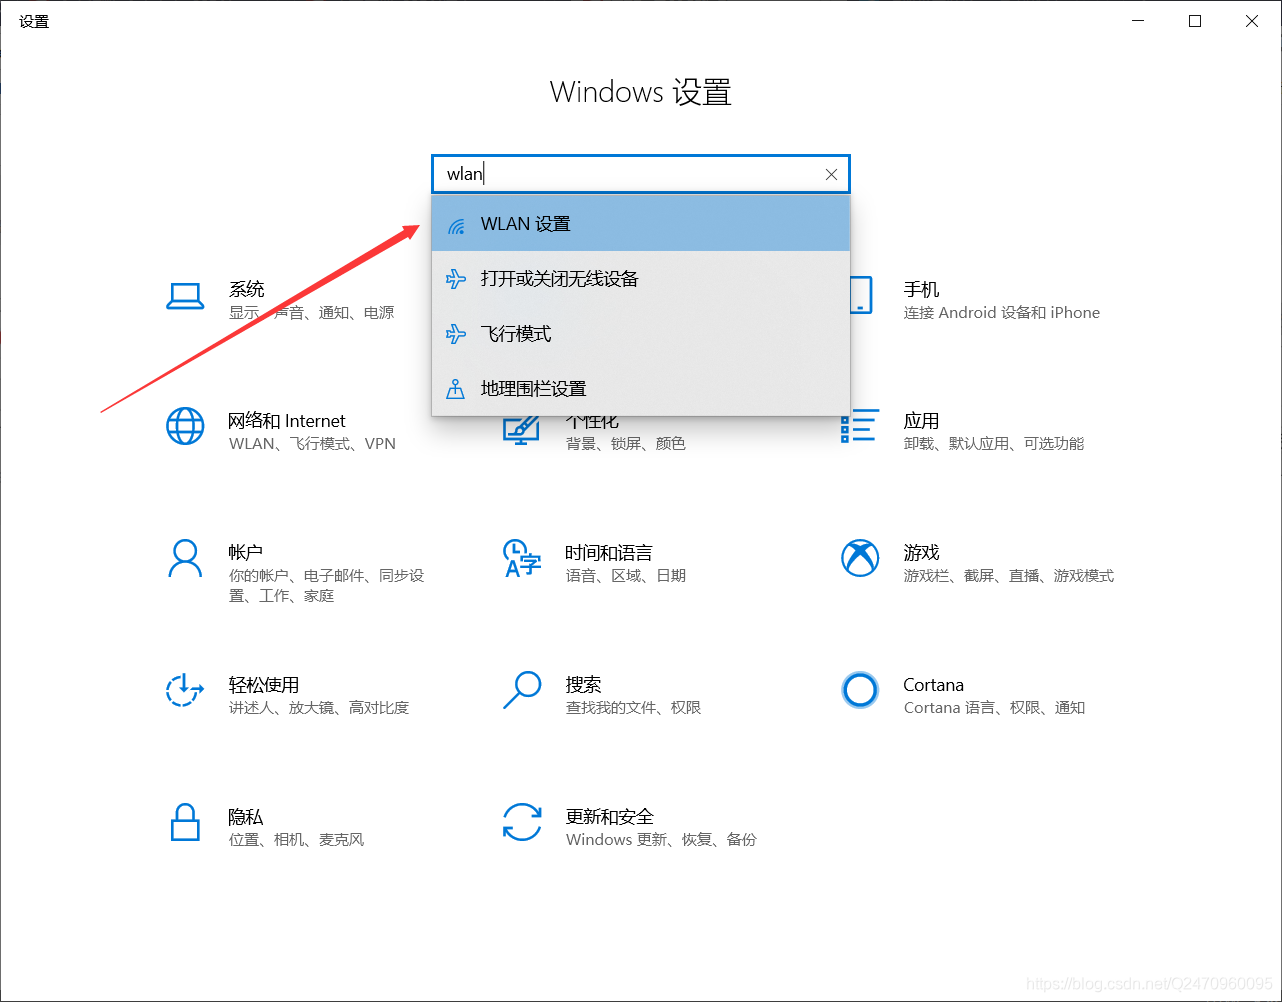
Task: Click the Windows 设置 page heading
Action: click(641, 92)
